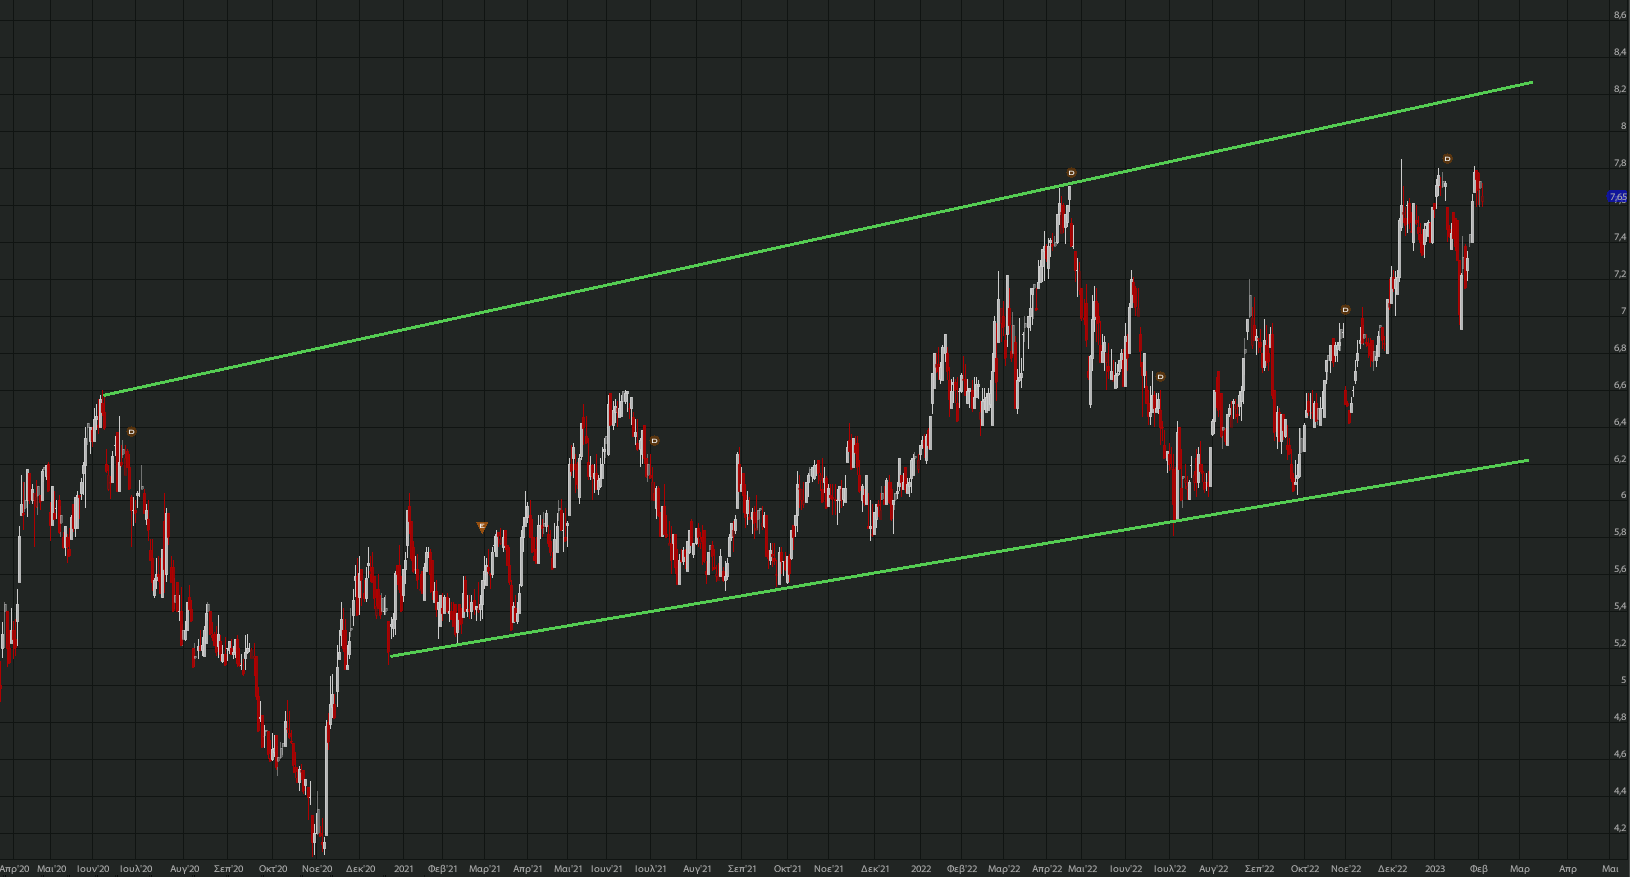Image resolution: width=1630 pixels, height=877 pixels.
Task: Click the Ιουν'20 date axis label
Action: (x=93, y=869)
